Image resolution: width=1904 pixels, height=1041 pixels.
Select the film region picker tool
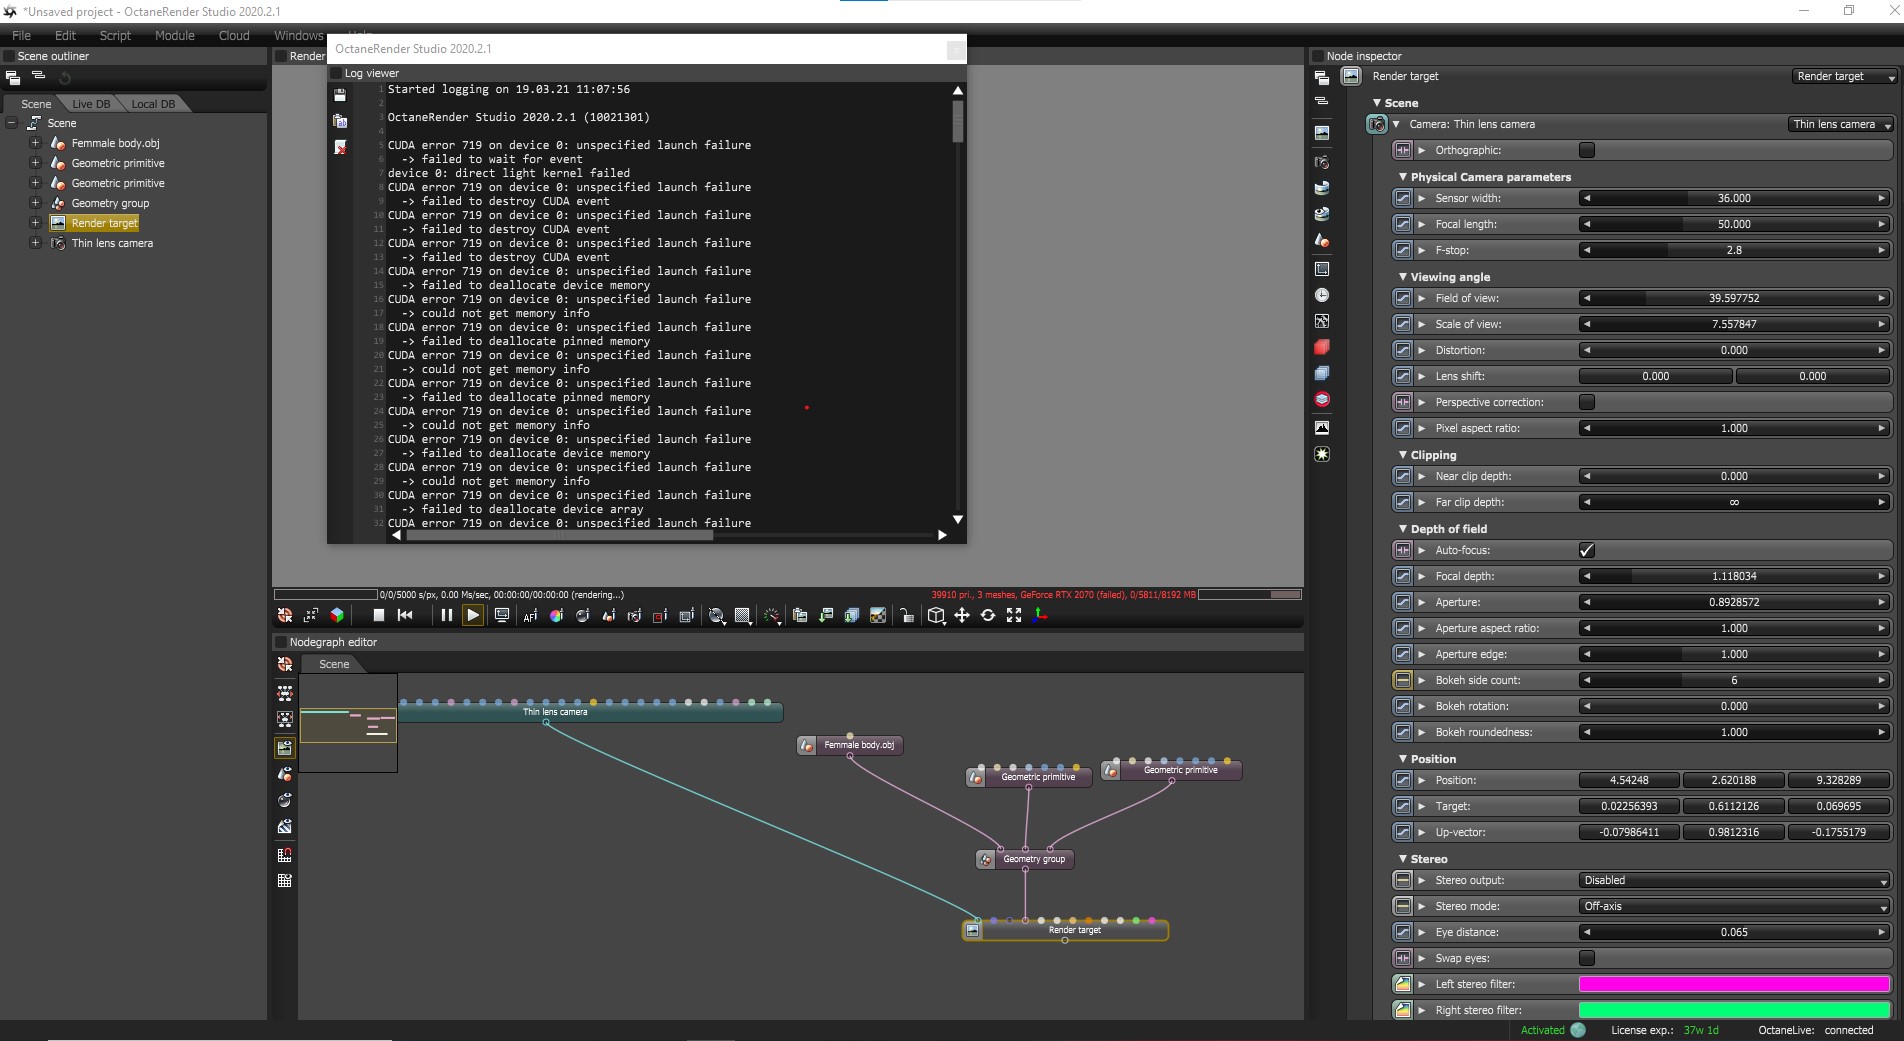click(686, 616)
